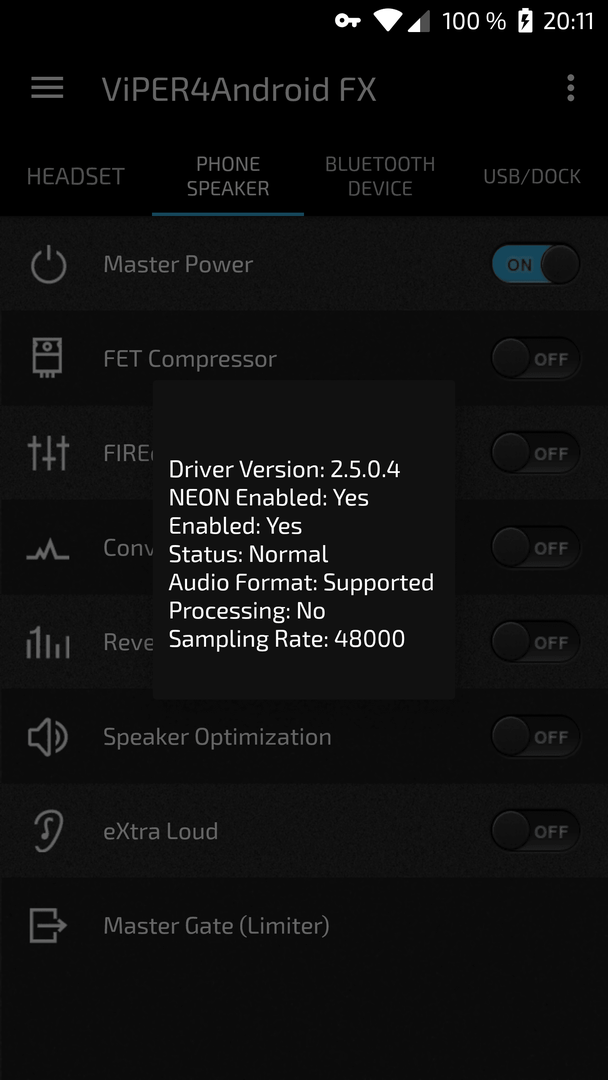This screenshot has width=608, height=1080.
Task: Tap the Master Gate exit-arrow icon
Action: [48, 925]
